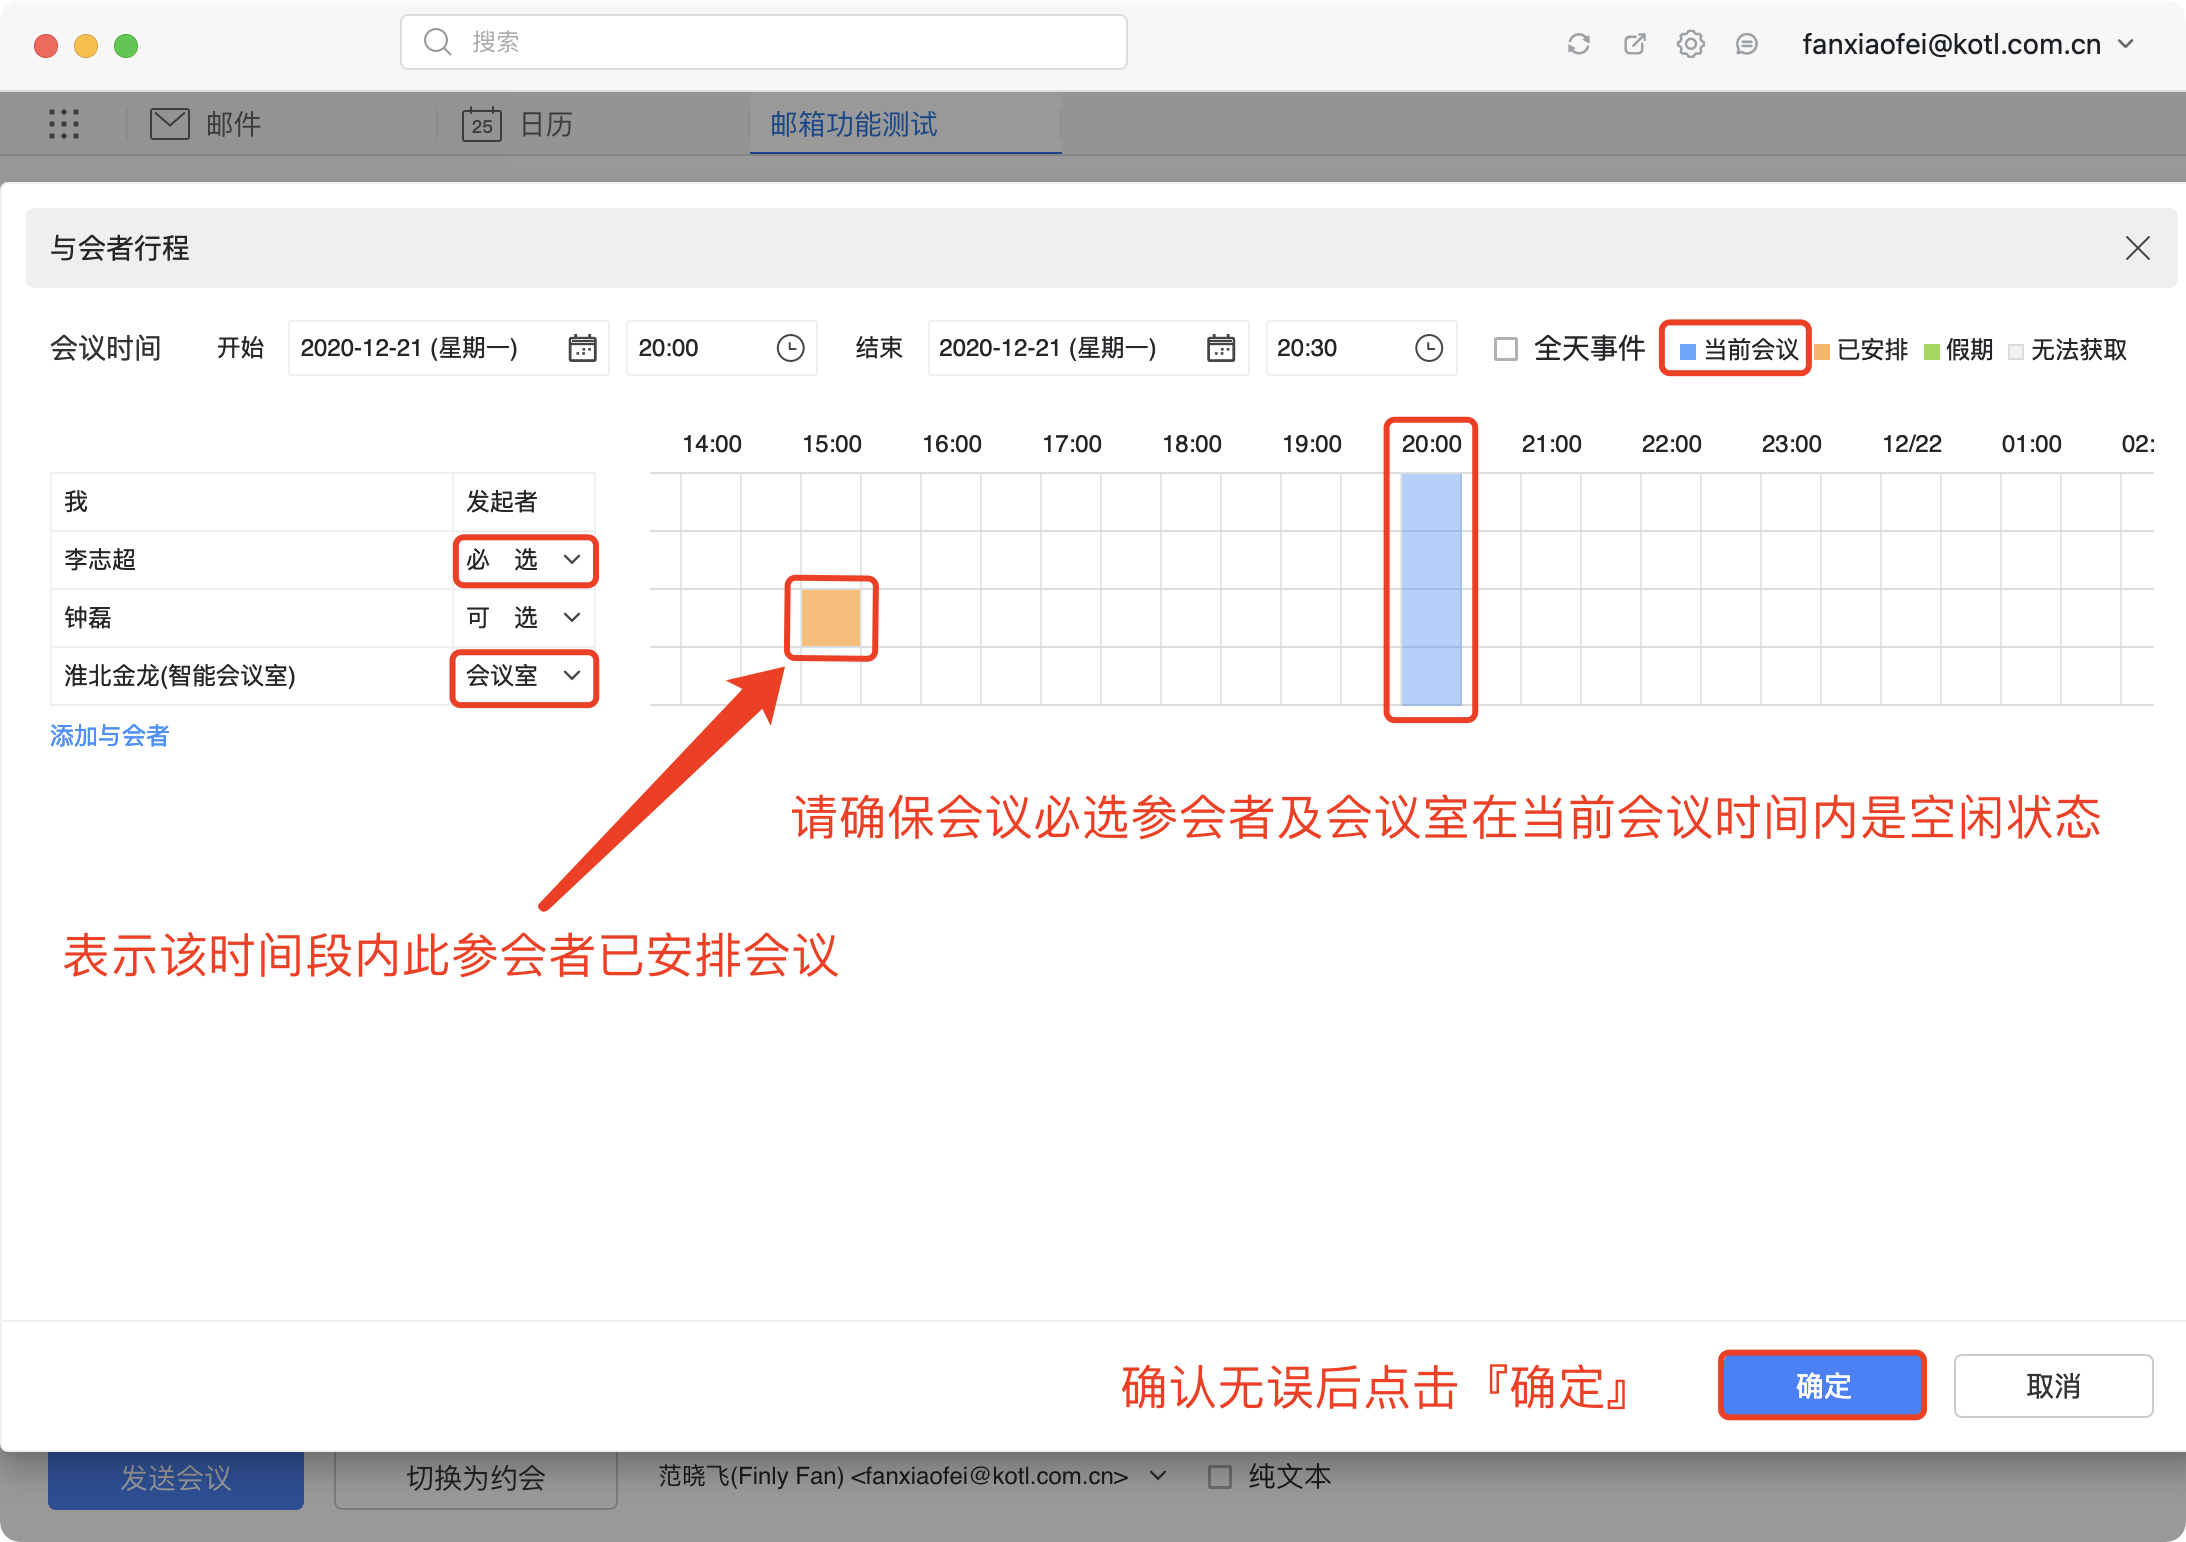
Task: Click the 18:00 time header
Action: coord(1192,444)
